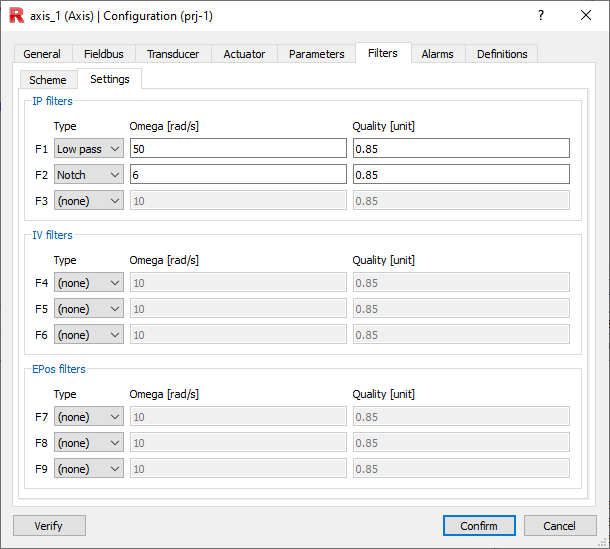
Task: Click the disabled F4 Quality field
Action: click(x=461, y=282)
